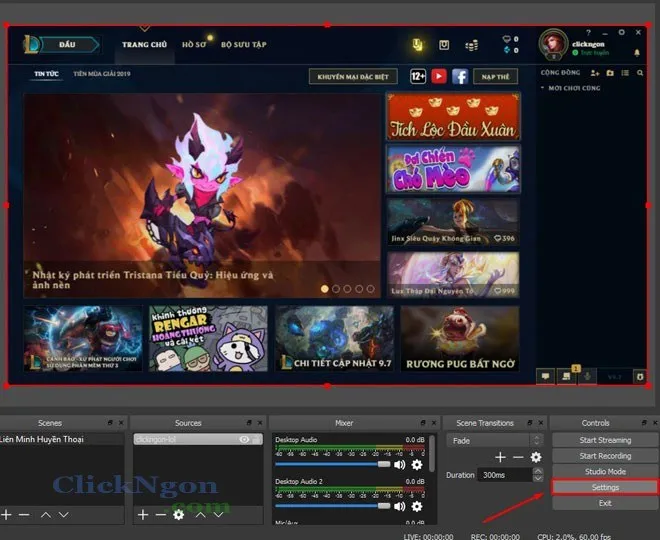Open the chat bubble icon at client bottom
Screen dimensions: 660x540
click(x=546, y=376)
